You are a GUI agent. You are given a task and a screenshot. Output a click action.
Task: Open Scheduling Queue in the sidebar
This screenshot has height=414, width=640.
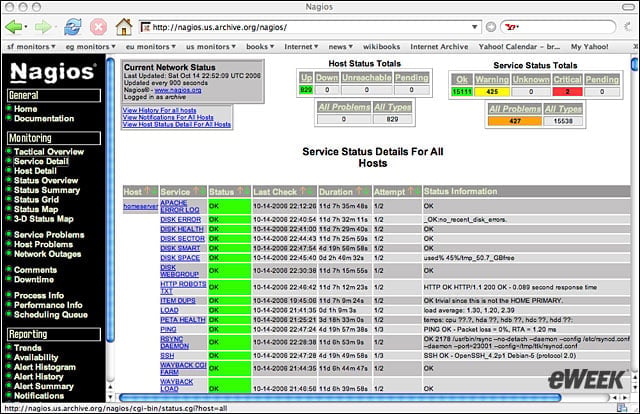coord(51,314)
